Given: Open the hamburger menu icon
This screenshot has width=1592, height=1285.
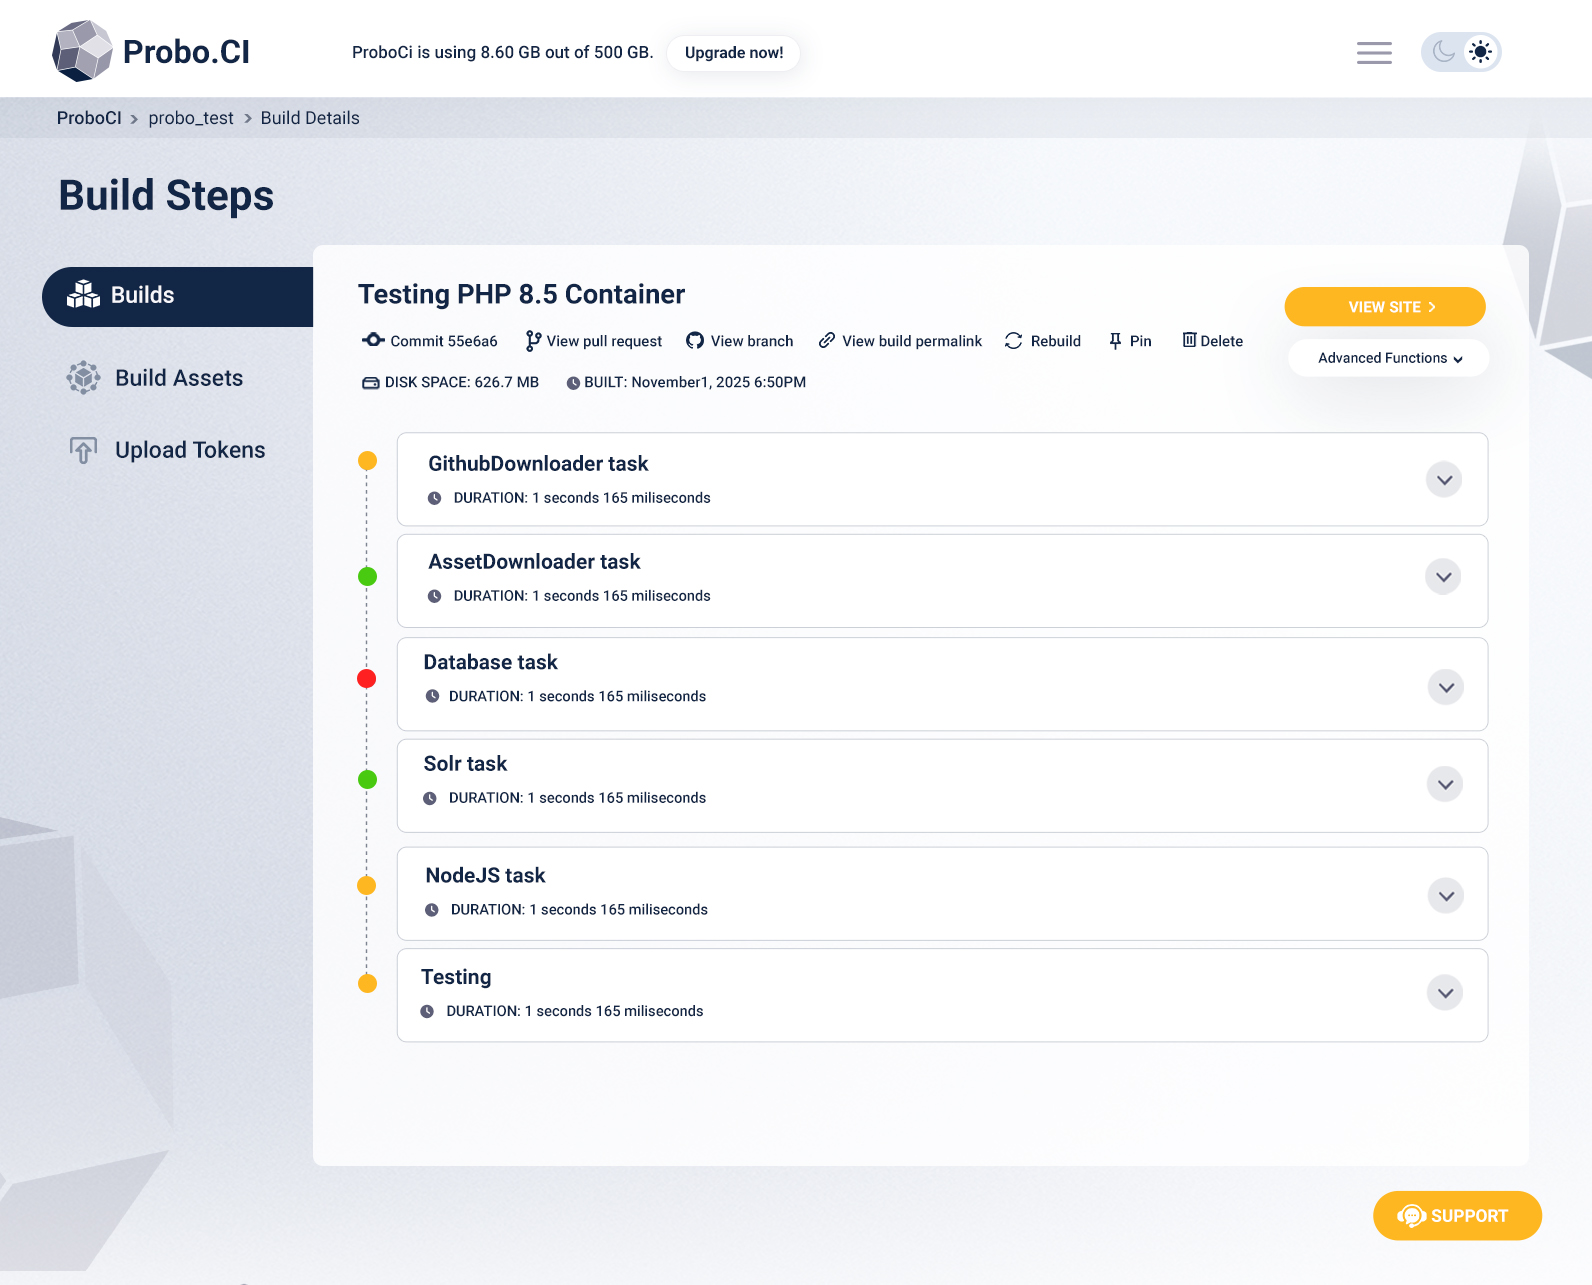Looking at the screenshot, I should (1374, 53).
